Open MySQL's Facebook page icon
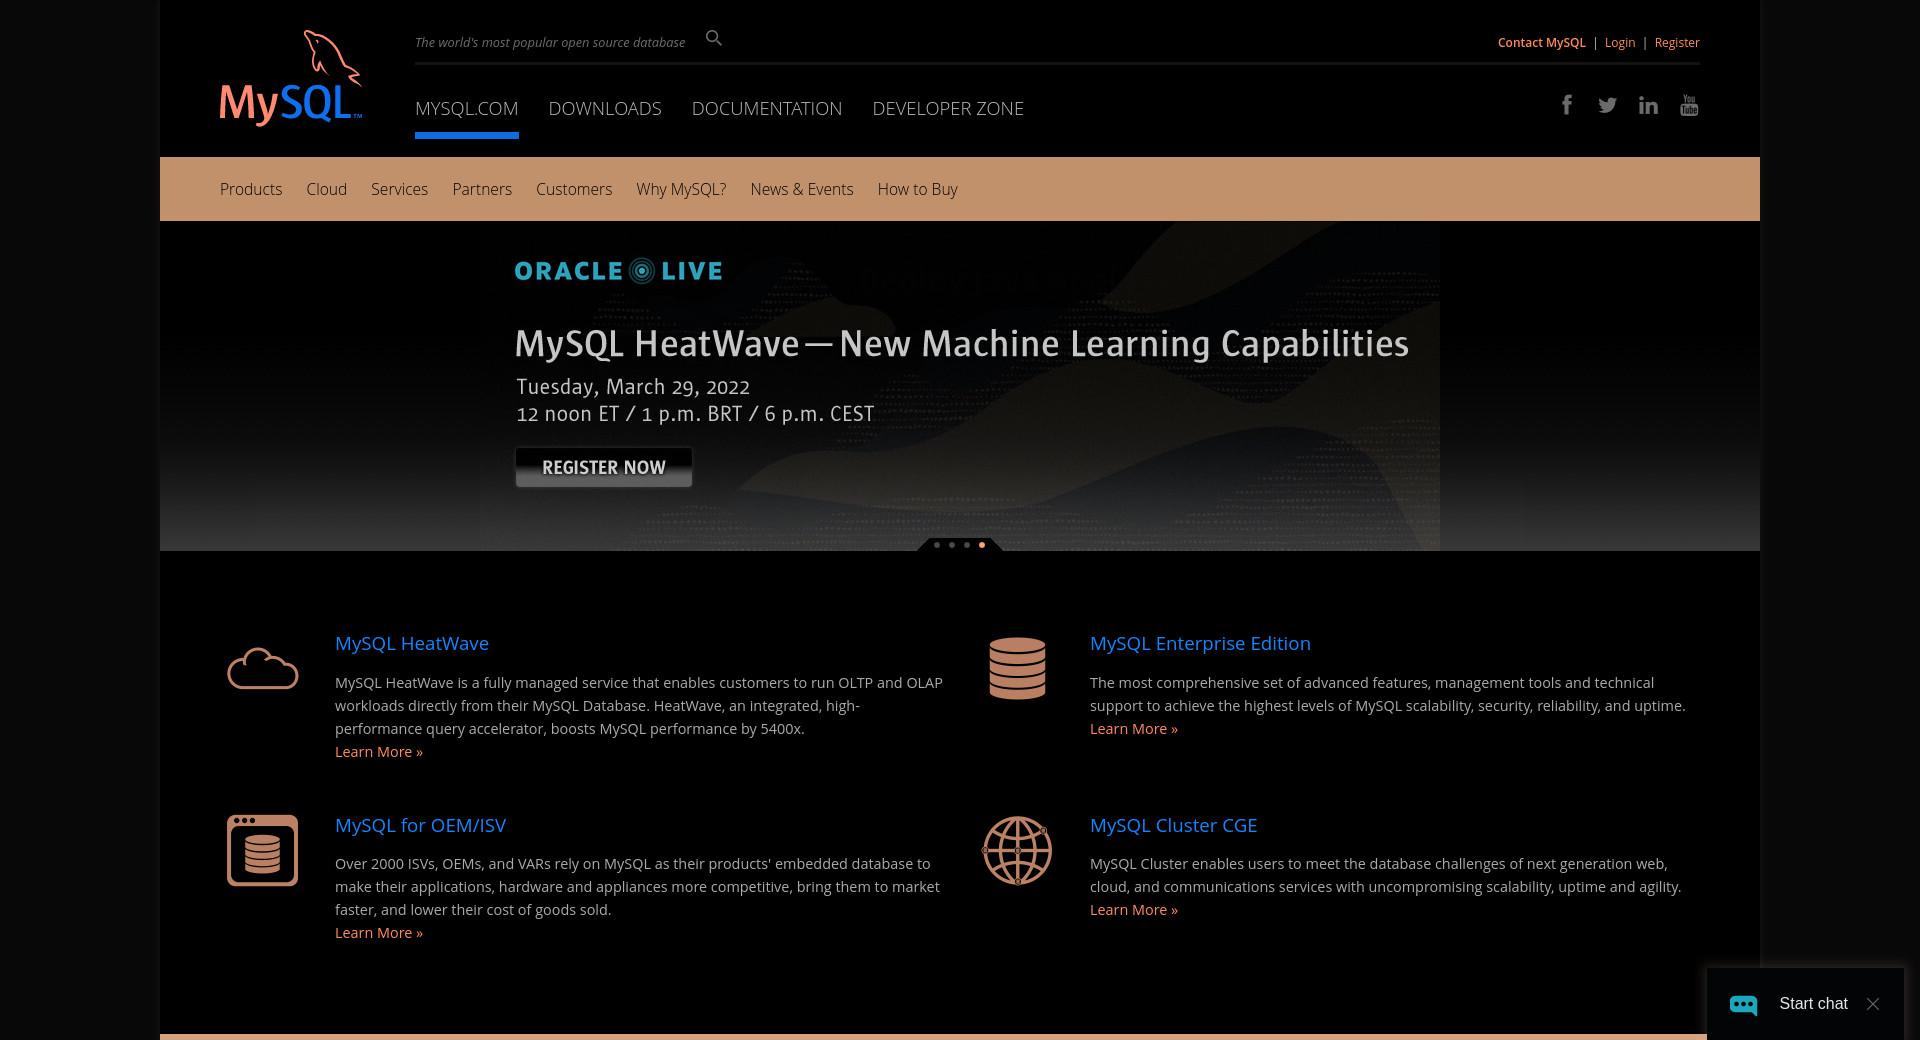 [1567, 105]
